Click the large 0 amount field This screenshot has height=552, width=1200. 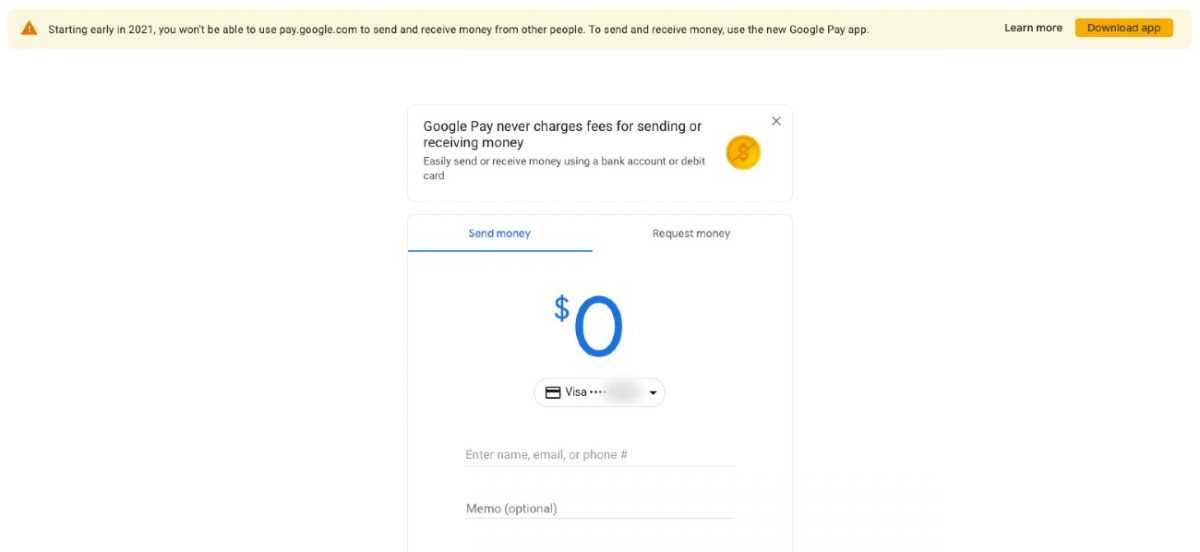[x=598, y=327]
